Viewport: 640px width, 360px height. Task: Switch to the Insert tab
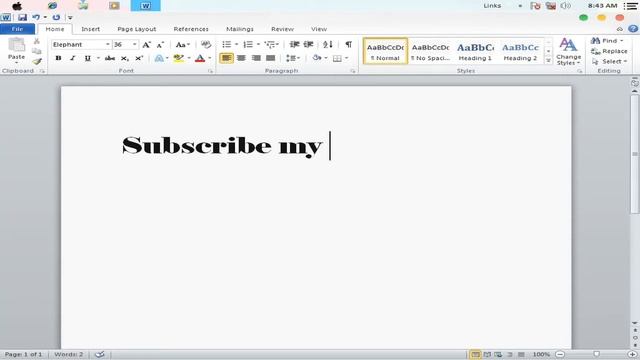91,29
